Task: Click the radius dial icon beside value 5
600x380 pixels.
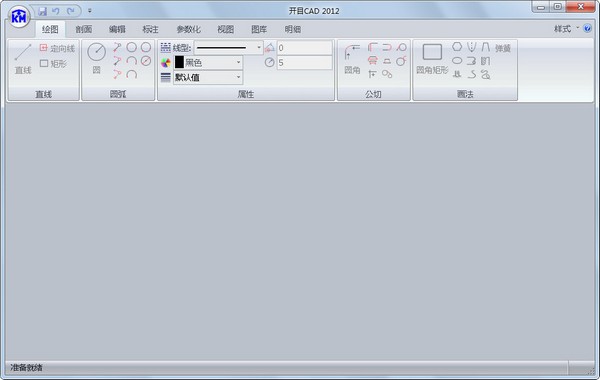Action: click(x=270, y=62)
